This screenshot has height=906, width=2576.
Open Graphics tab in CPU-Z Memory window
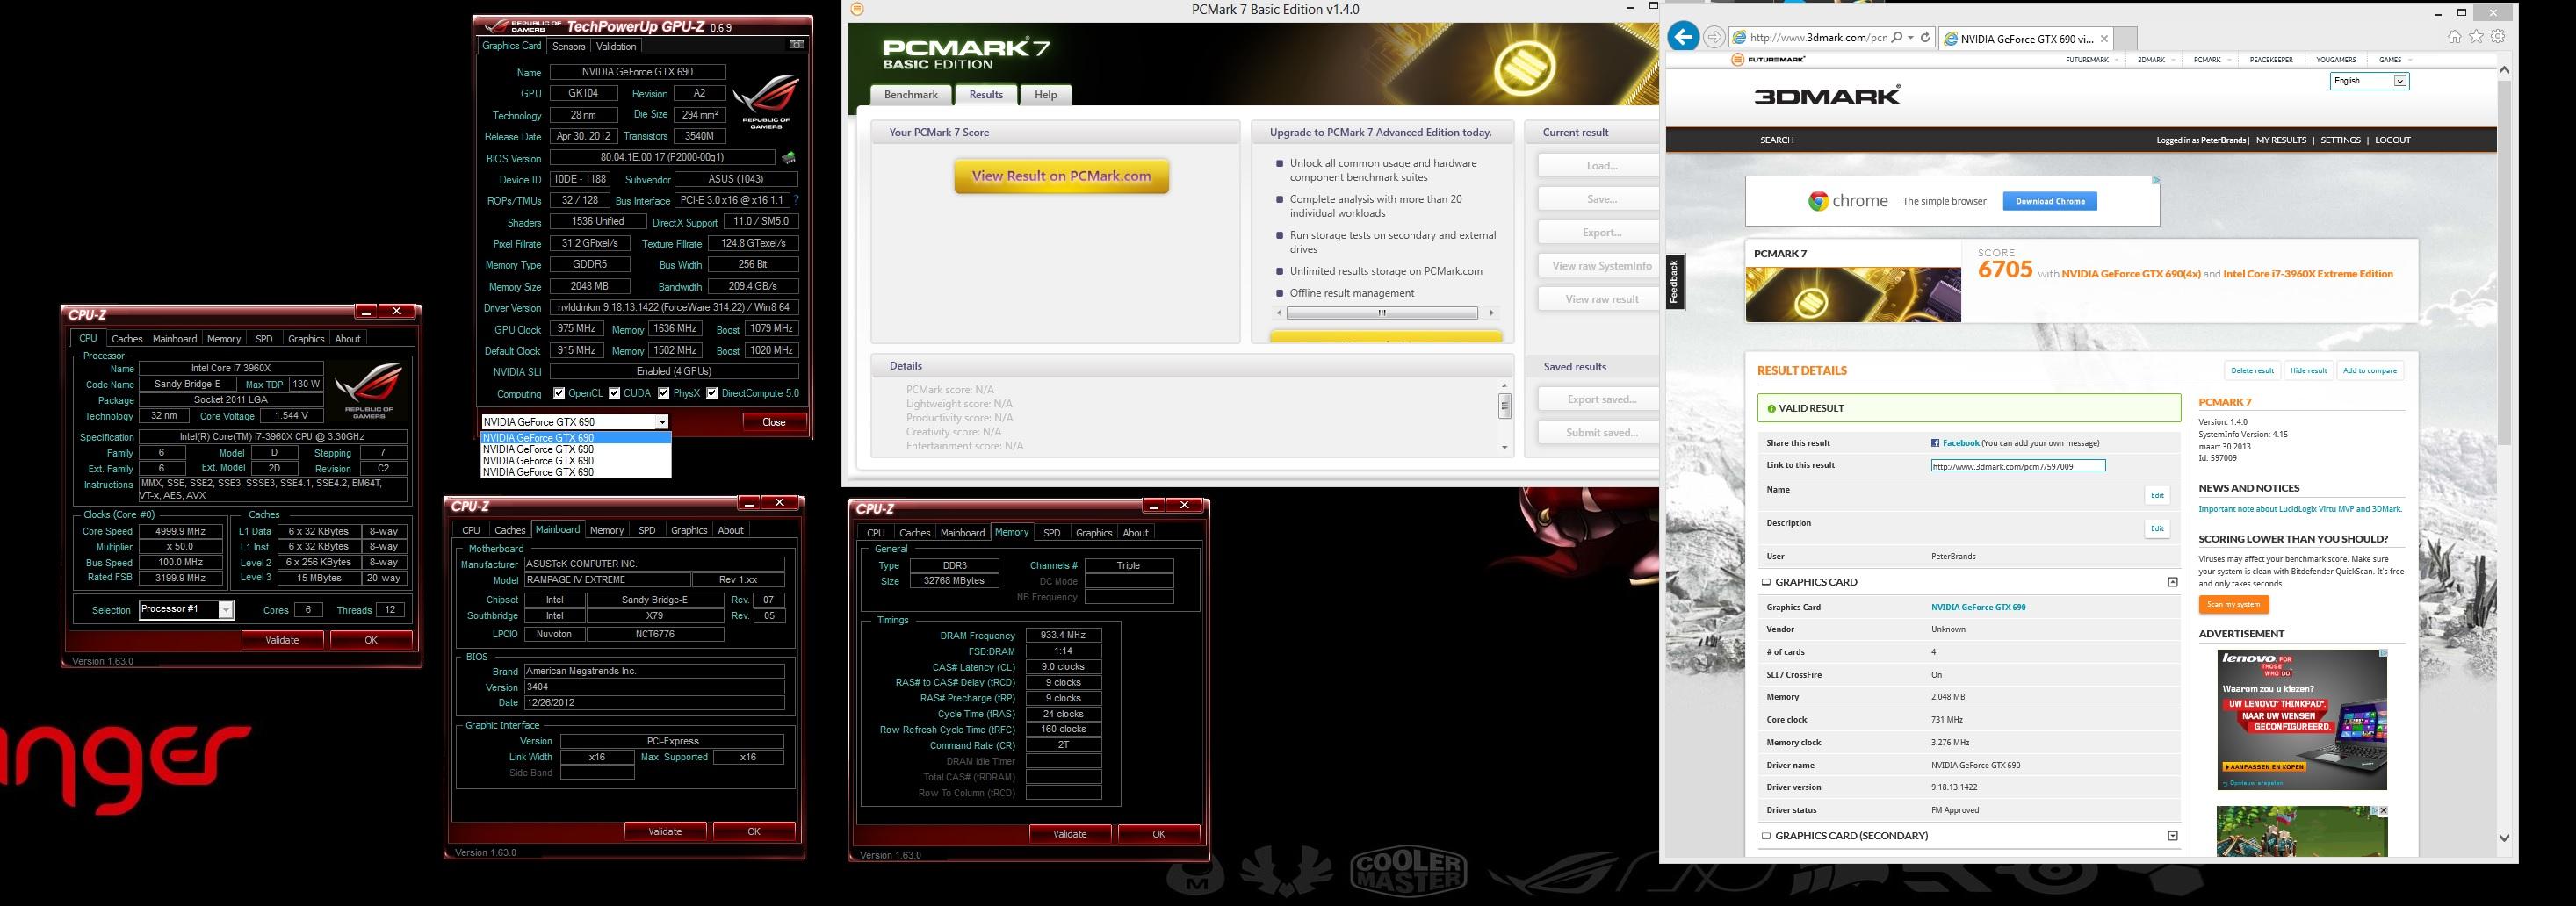[x=1093, y=533]
